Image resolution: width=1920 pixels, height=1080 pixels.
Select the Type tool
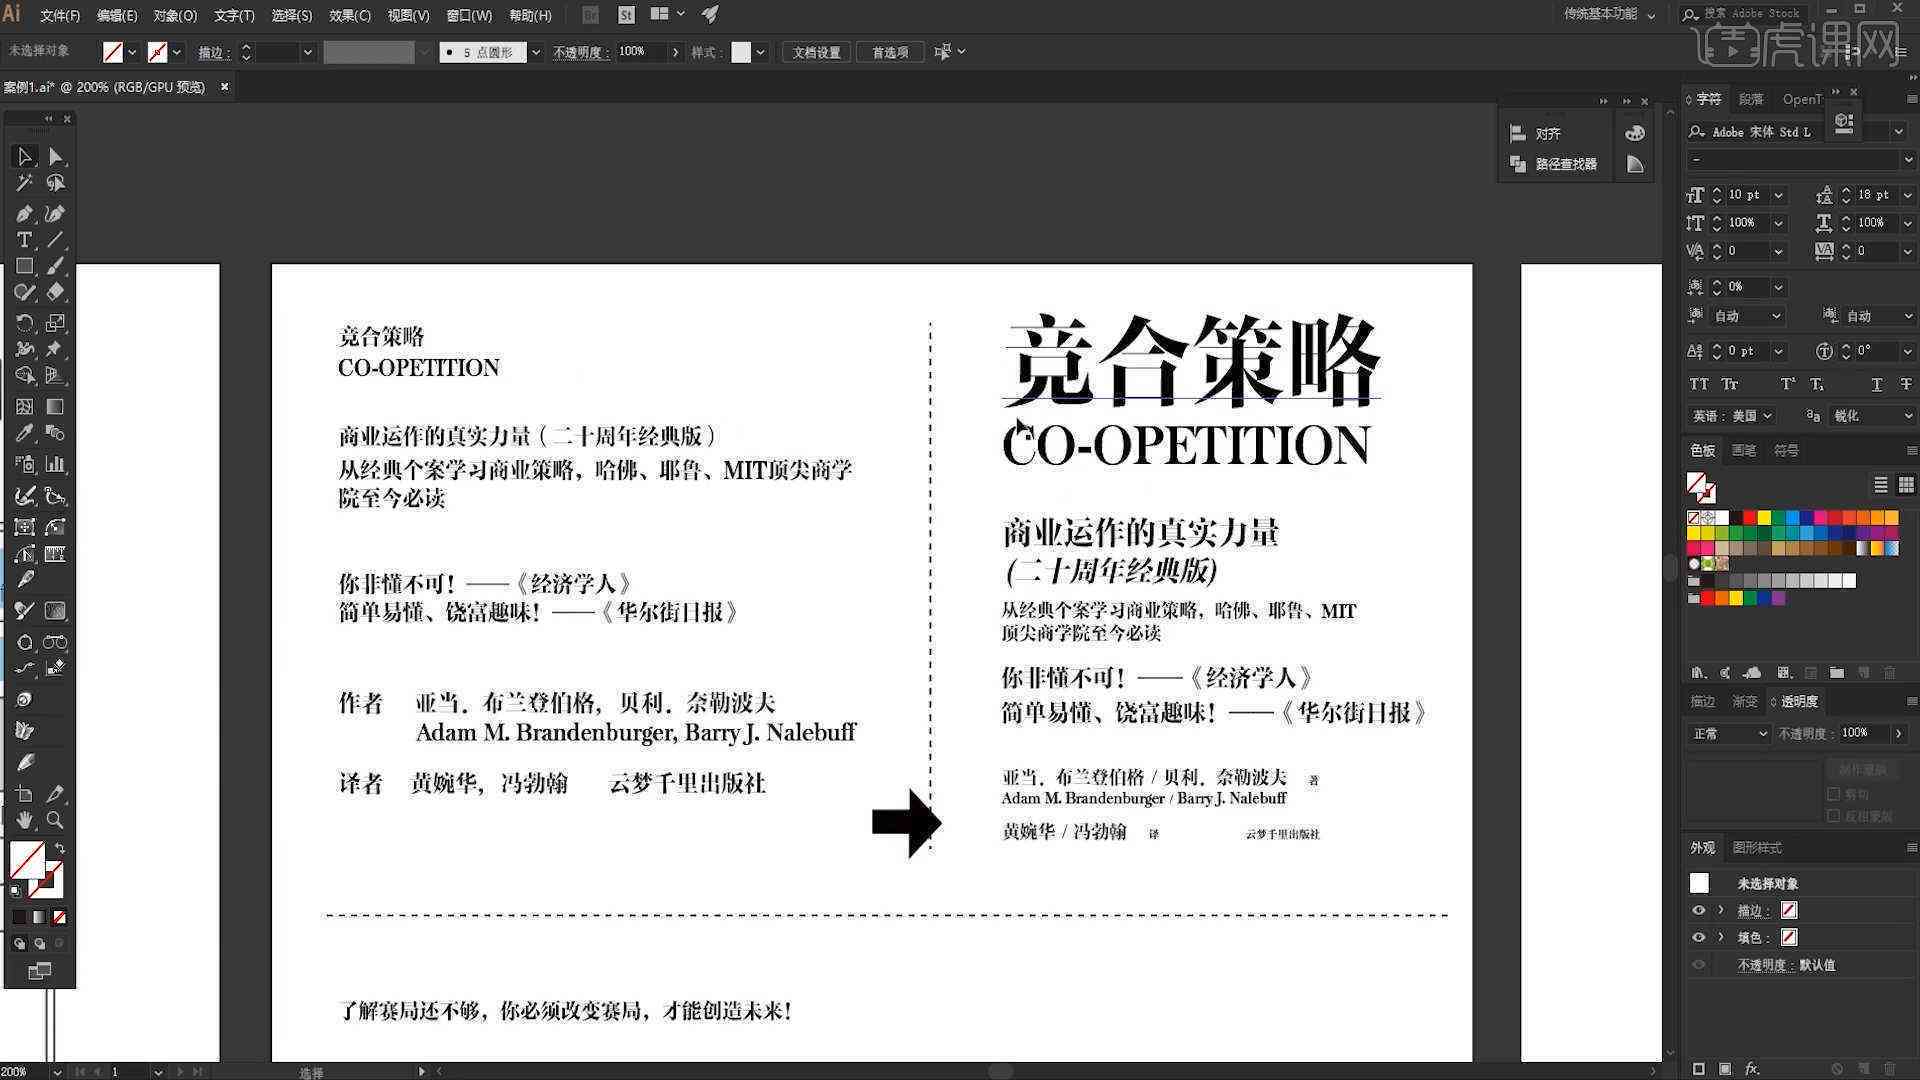[x=24, y=240]
